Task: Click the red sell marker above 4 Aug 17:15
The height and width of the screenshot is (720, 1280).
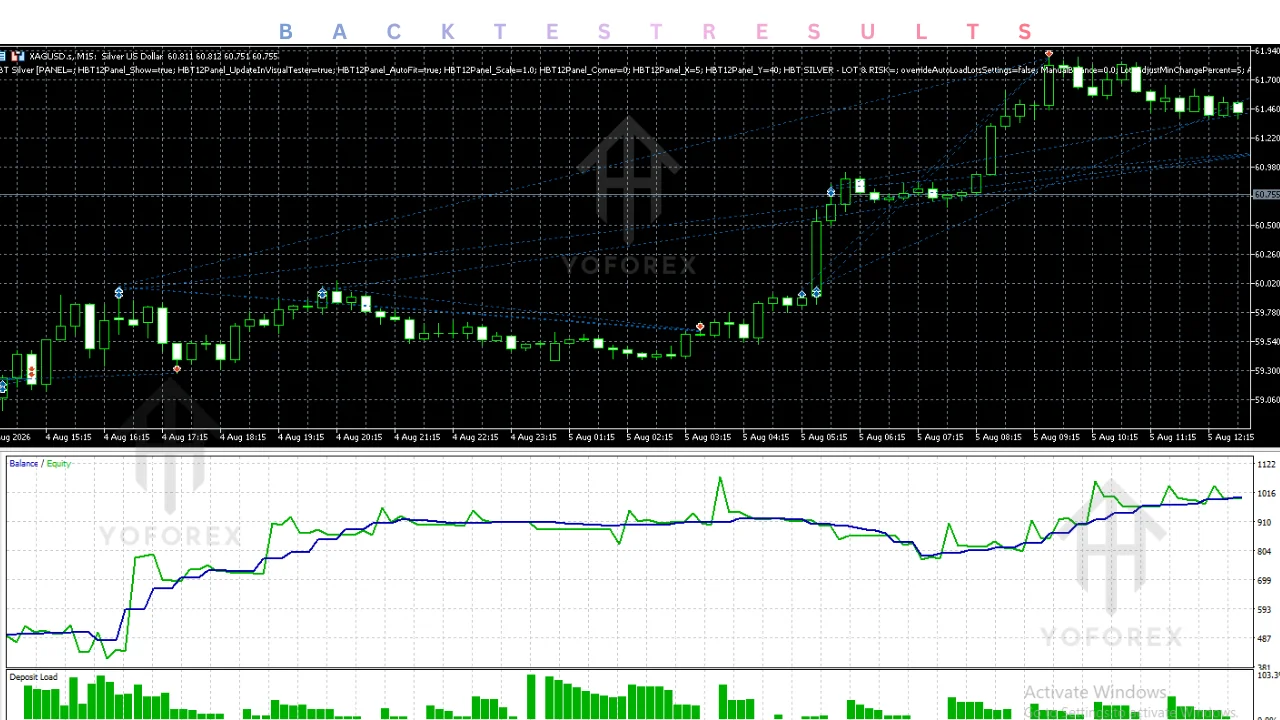Action: (177, 369)
